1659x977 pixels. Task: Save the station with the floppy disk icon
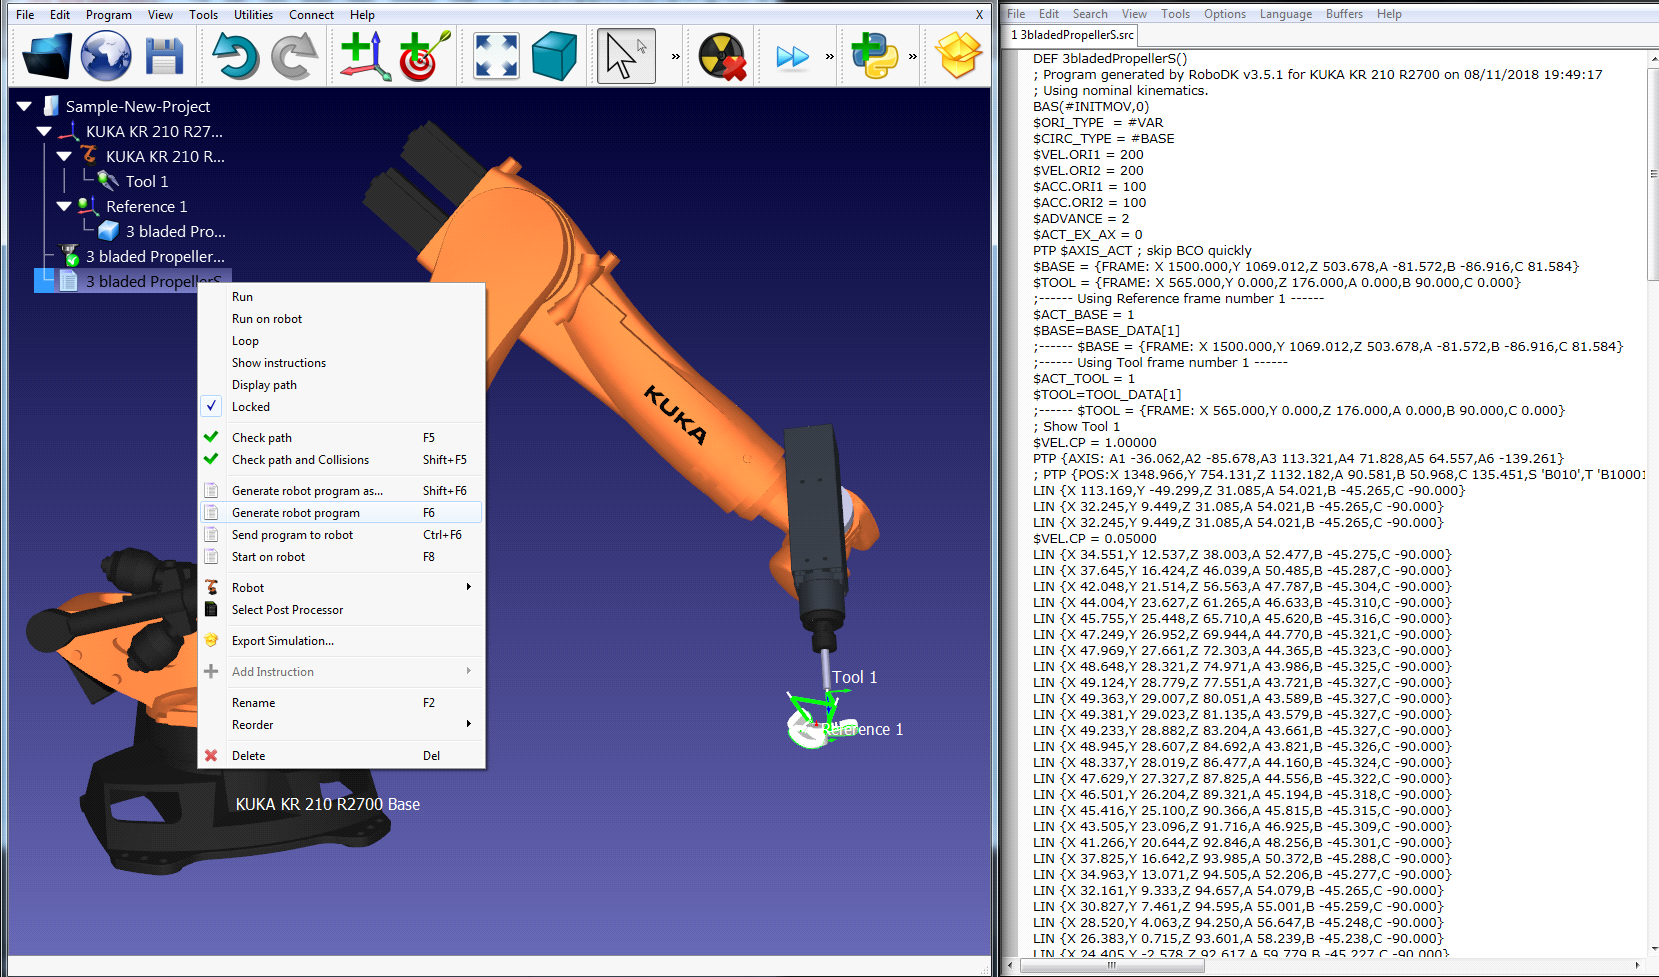point(164,55)
